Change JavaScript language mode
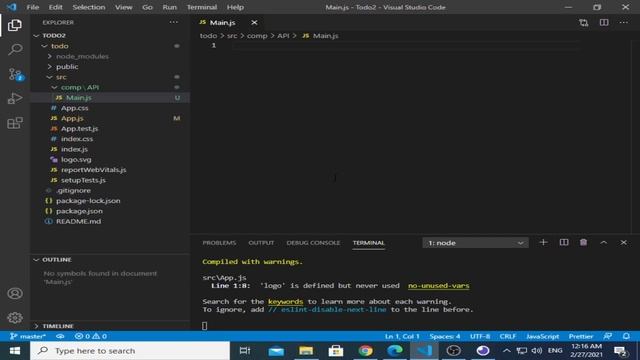This screenshot has height=360, width=640. point(542,336)
